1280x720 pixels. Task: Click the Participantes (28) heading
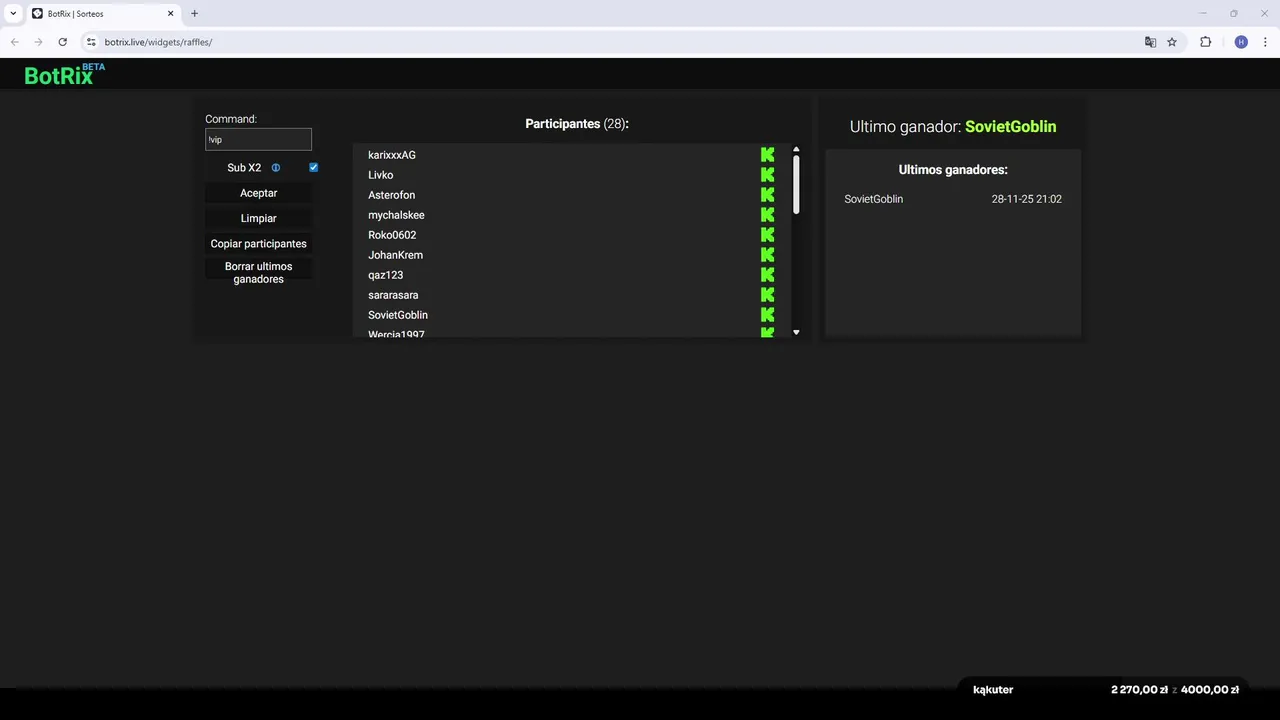tap(577, 124)
